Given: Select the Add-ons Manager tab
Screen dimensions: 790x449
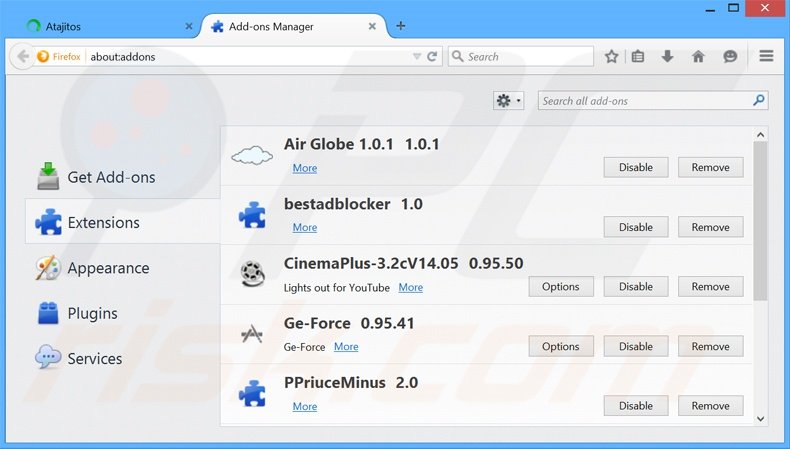Looking at the screenshot, I should 294,26.
